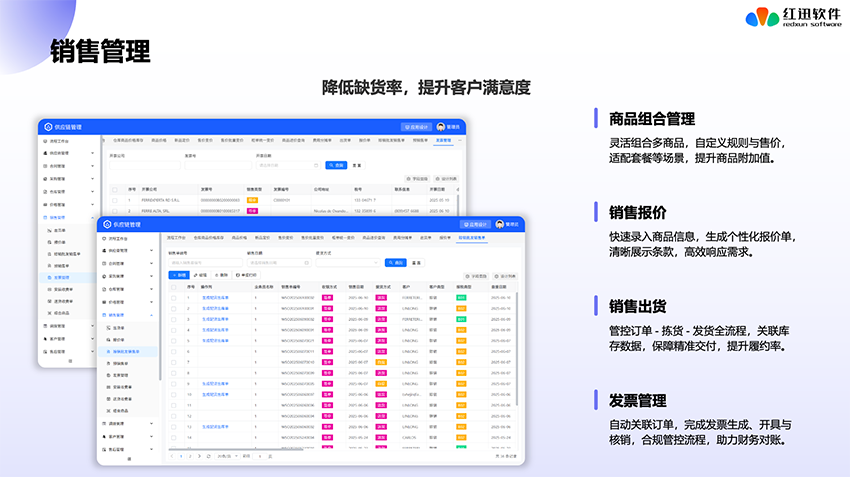Click the 删除 trash button above the sales table
This screenshot has width=850, height=477.
click(x=219, y=274)
